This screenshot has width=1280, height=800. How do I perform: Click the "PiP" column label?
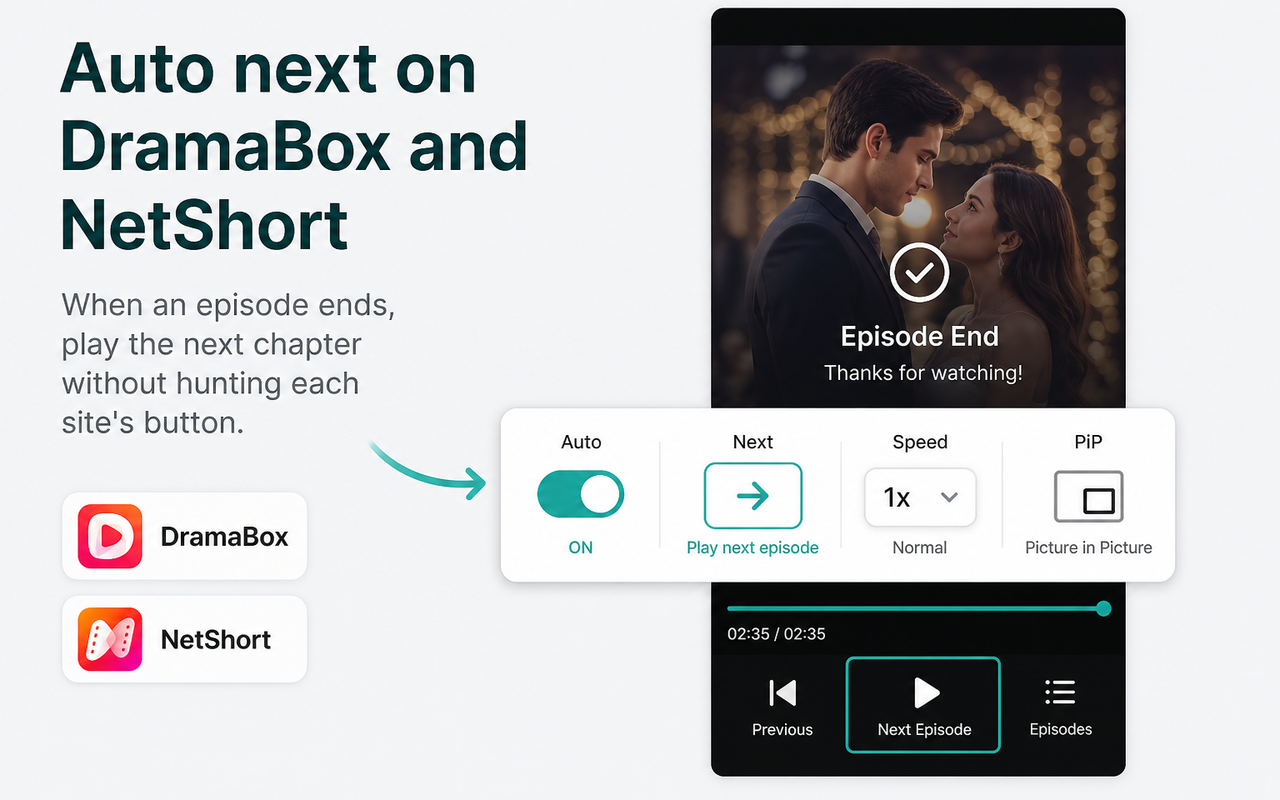coord(1088,442)
